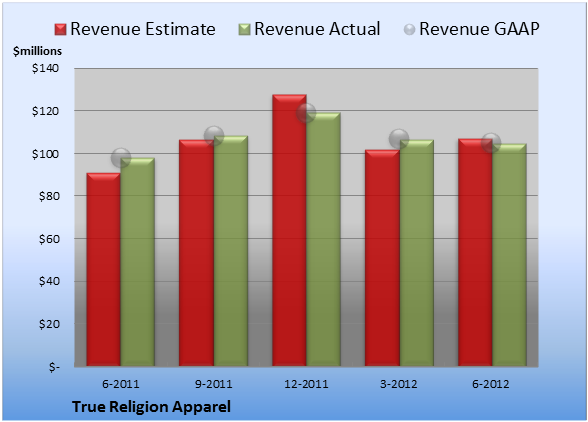The width and height of the screenshot is (588, 422).
Task: Click the gray Revenue GAAP legend marker
Action: 410,29
